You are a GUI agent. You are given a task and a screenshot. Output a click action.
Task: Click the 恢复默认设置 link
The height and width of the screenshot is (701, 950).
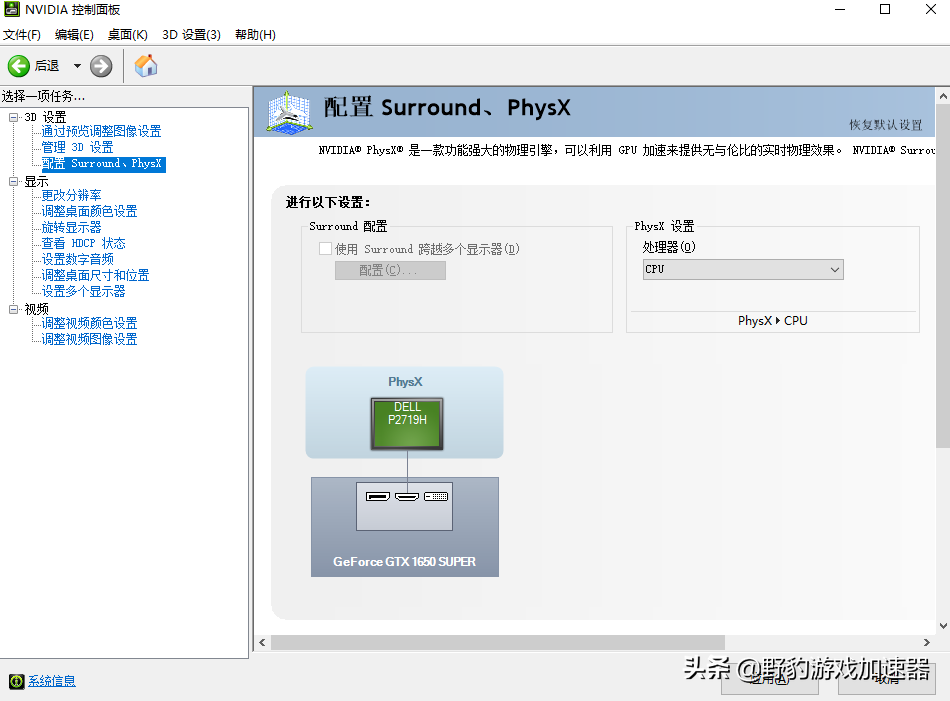click(885, 125)
